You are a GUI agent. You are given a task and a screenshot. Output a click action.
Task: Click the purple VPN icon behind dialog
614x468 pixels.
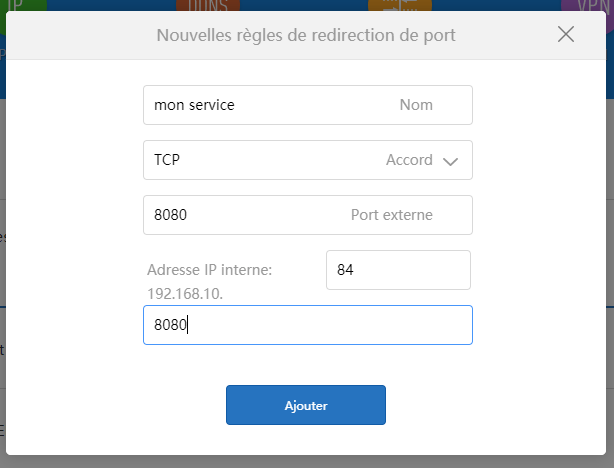point(587,5)
